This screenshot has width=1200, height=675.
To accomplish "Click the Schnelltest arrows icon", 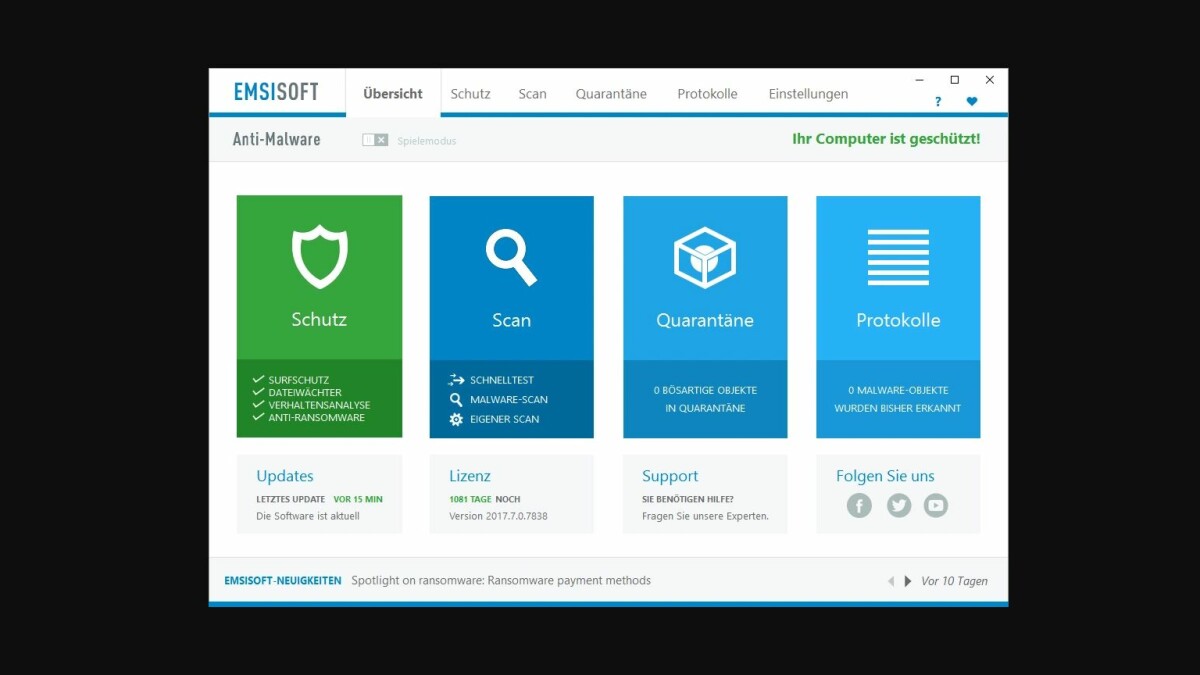I will 457,380.
